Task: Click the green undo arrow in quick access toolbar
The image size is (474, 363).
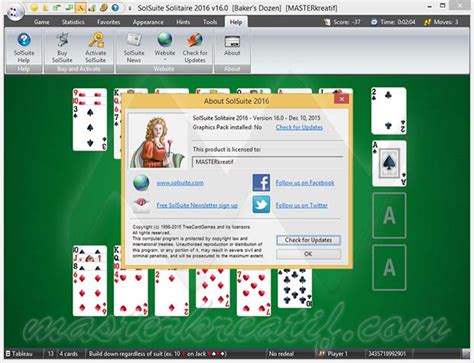Action: [57, 7]
